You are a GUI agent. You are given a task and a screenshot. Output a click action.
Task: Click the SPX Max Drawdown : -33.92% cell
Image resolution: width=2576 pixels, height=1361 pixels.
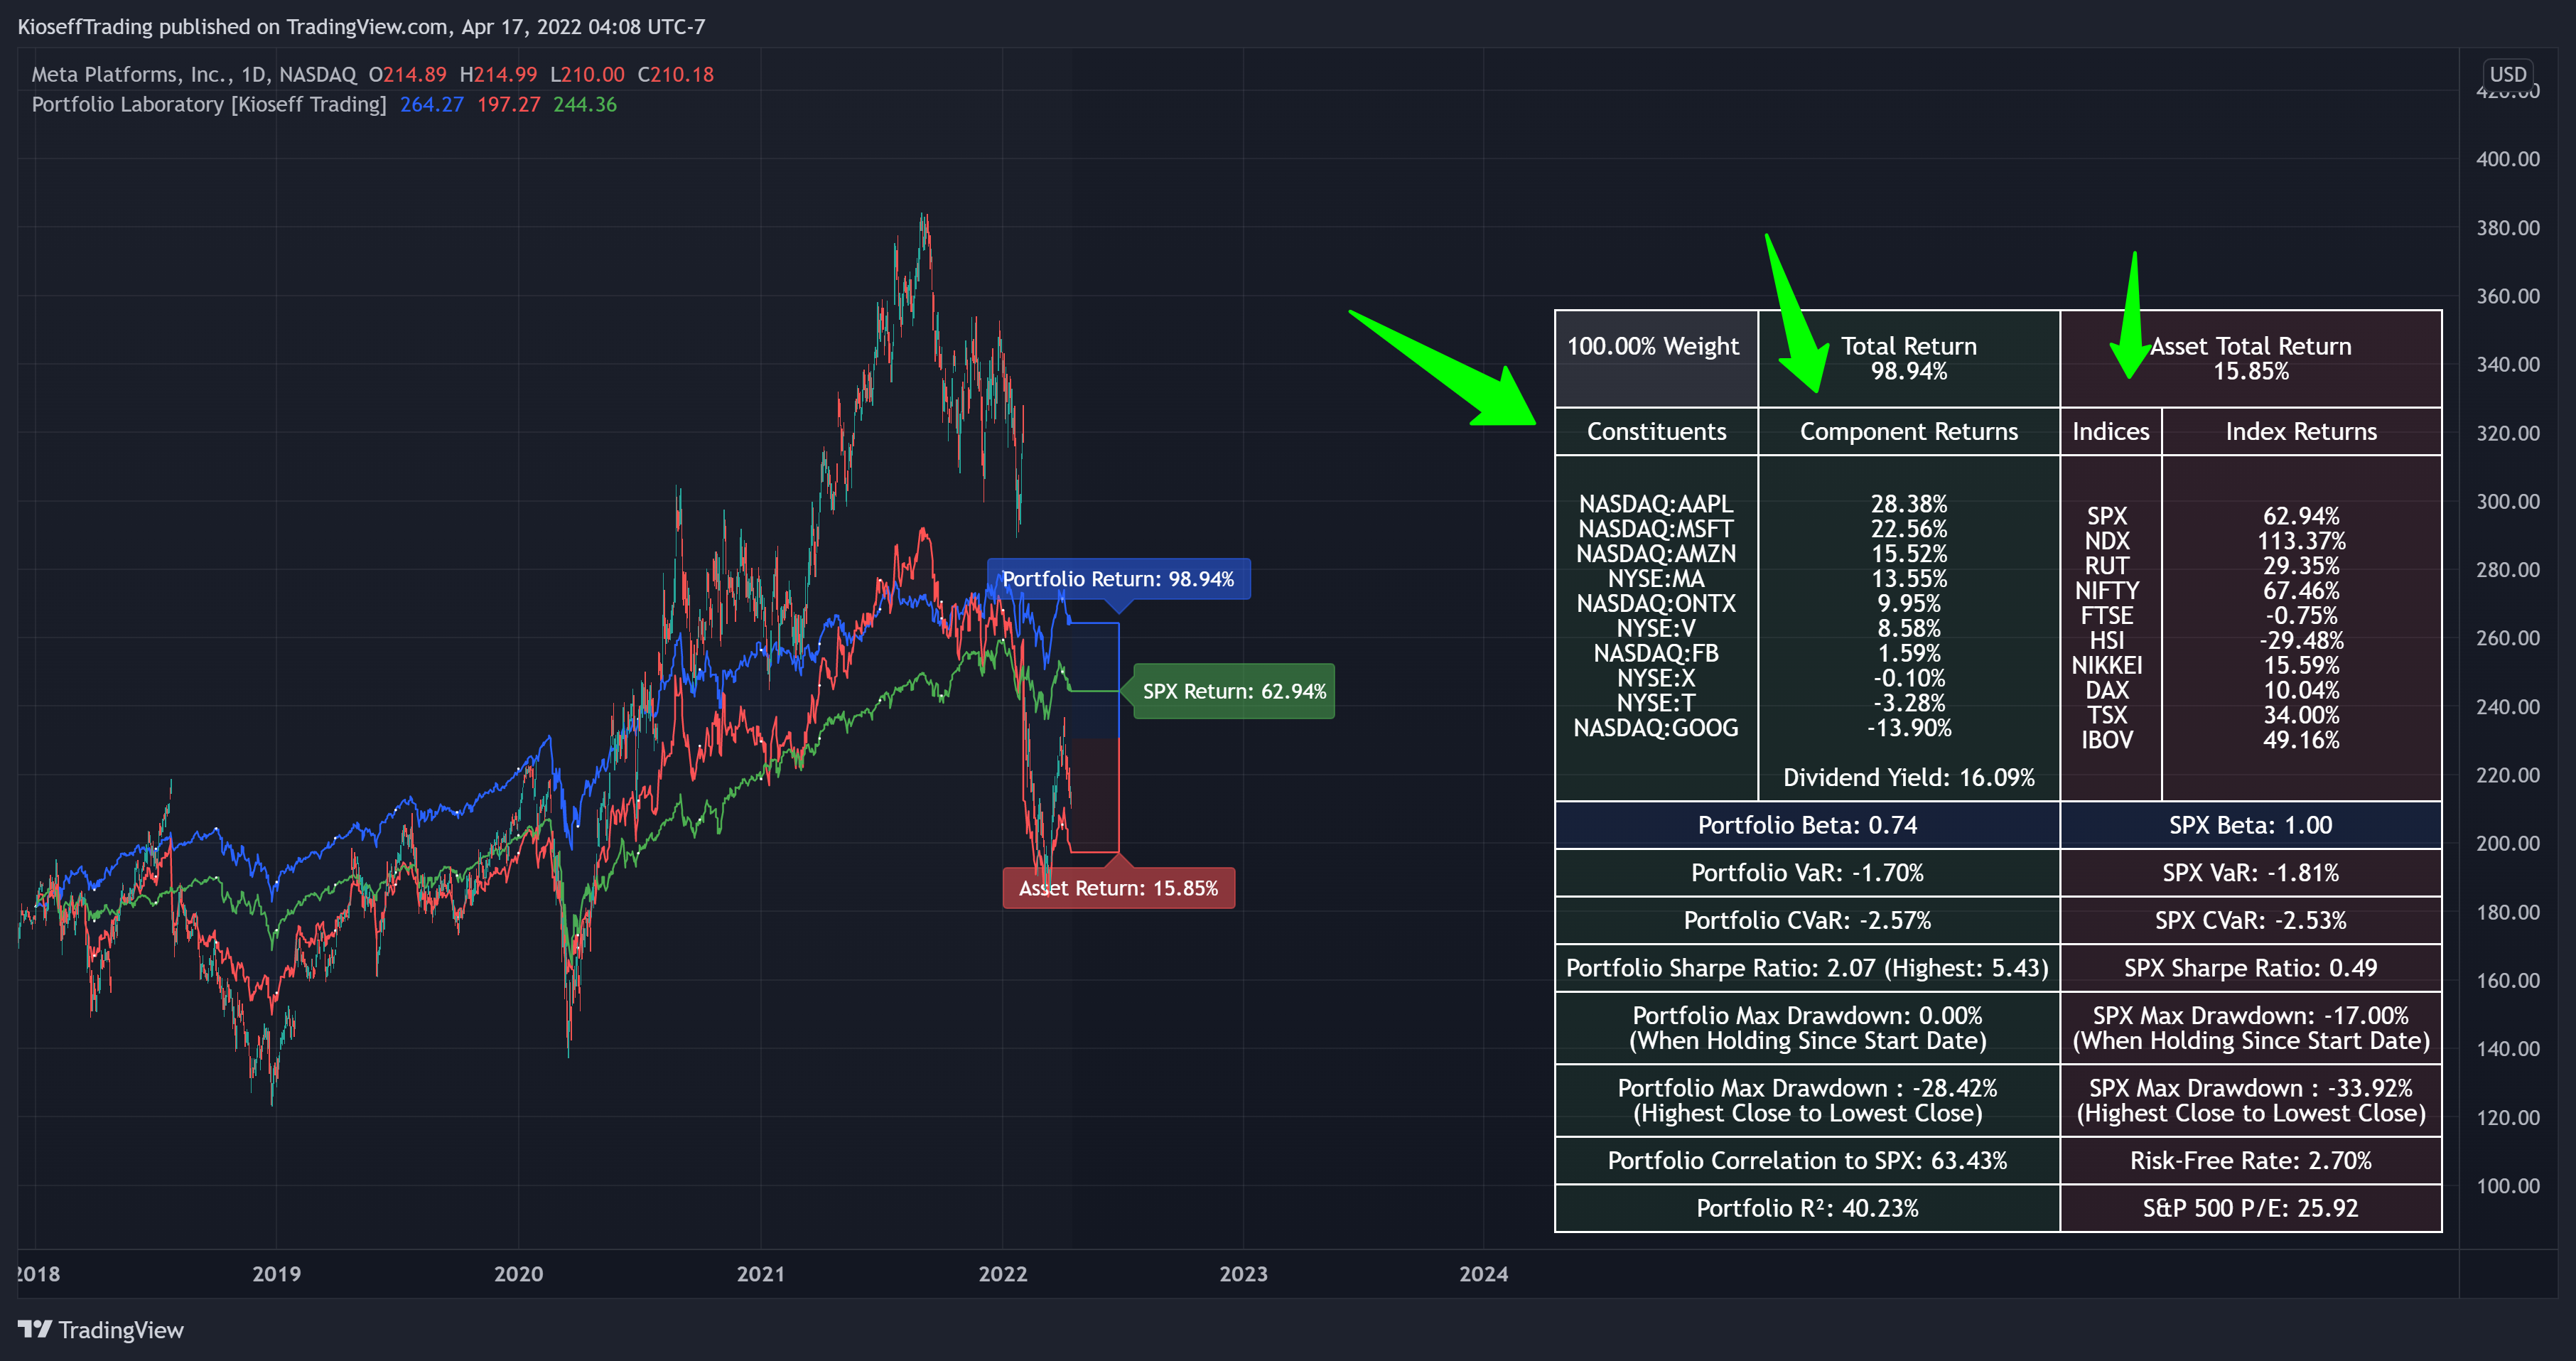click(x=2251, y=1101)
